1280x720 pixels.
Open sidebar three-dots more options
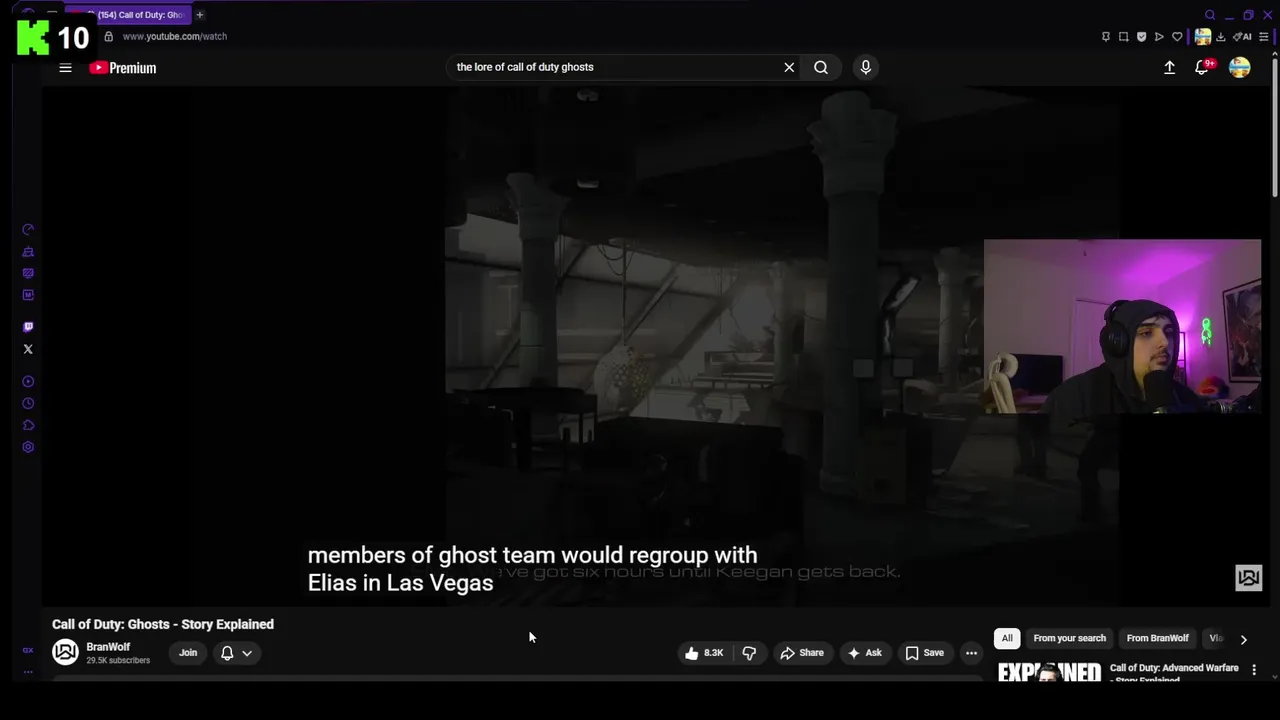point(28,672)
